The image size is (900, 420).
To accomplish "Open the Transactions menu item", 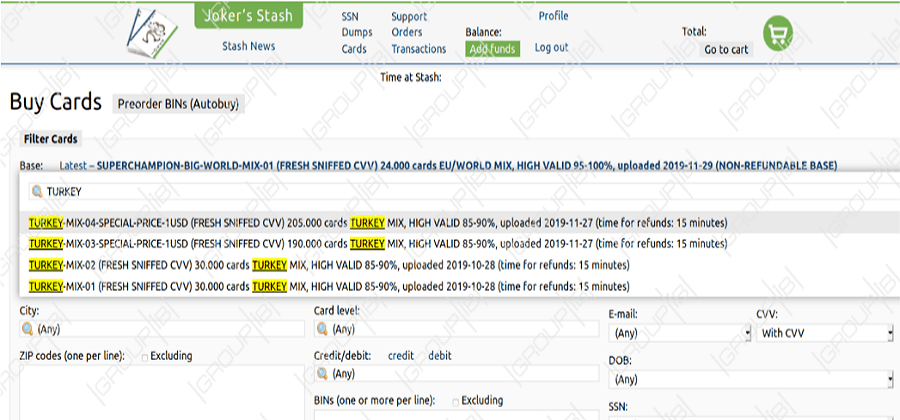I will click(419, 49).
